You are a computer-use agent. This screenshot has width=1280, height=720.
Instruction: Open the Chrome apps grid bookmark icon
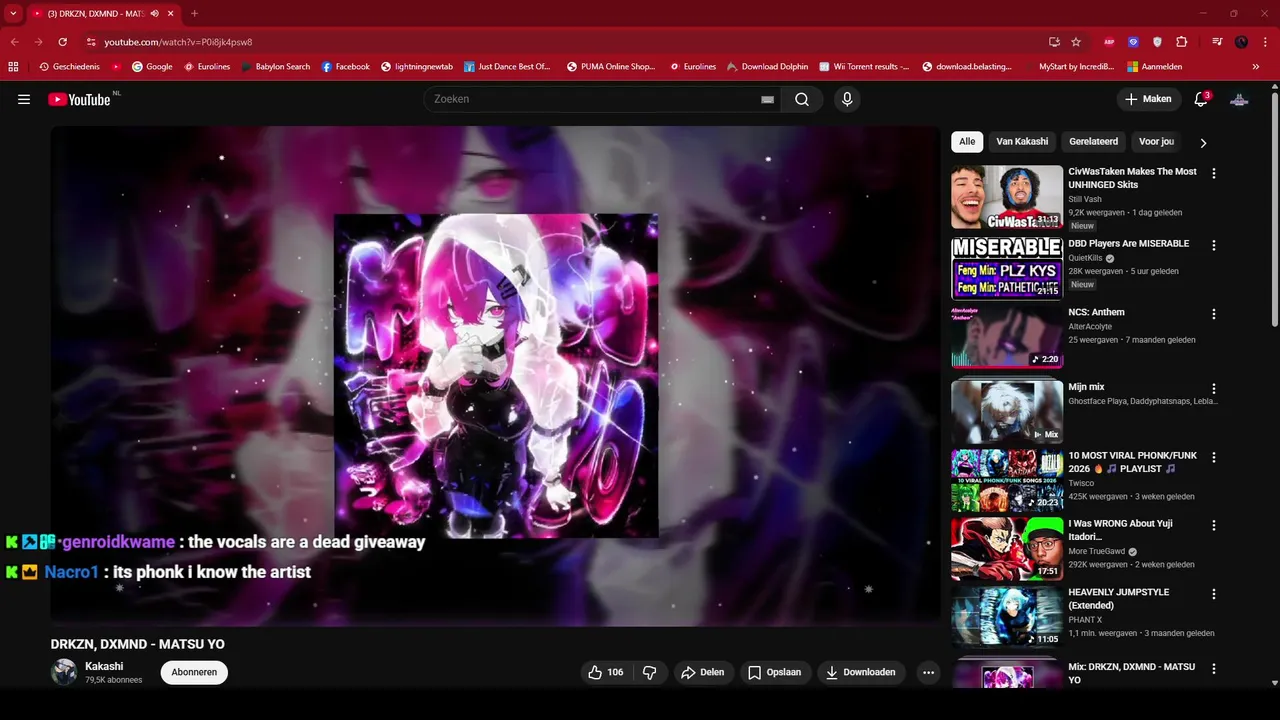pos(13,67)
